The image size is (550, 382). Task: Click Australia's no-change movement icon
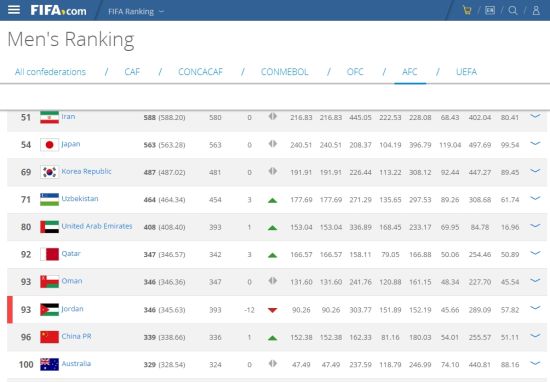click(x=273, y=363)
